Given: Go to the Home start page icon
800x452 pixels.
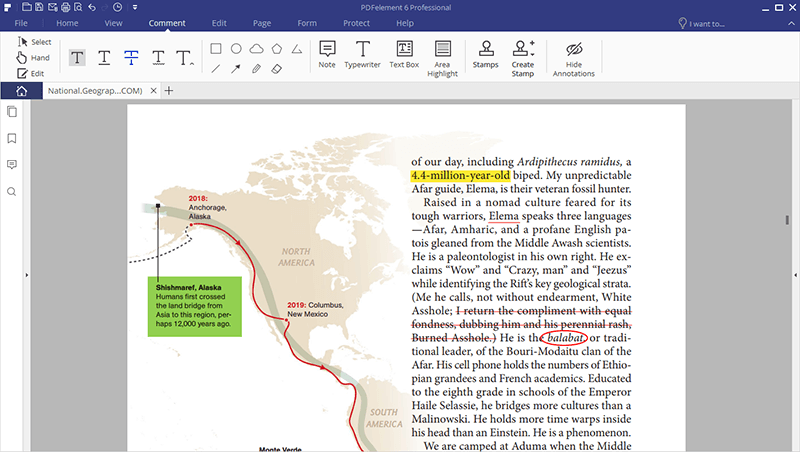Looking at the screenshot, I should click(x=21, y=91).
